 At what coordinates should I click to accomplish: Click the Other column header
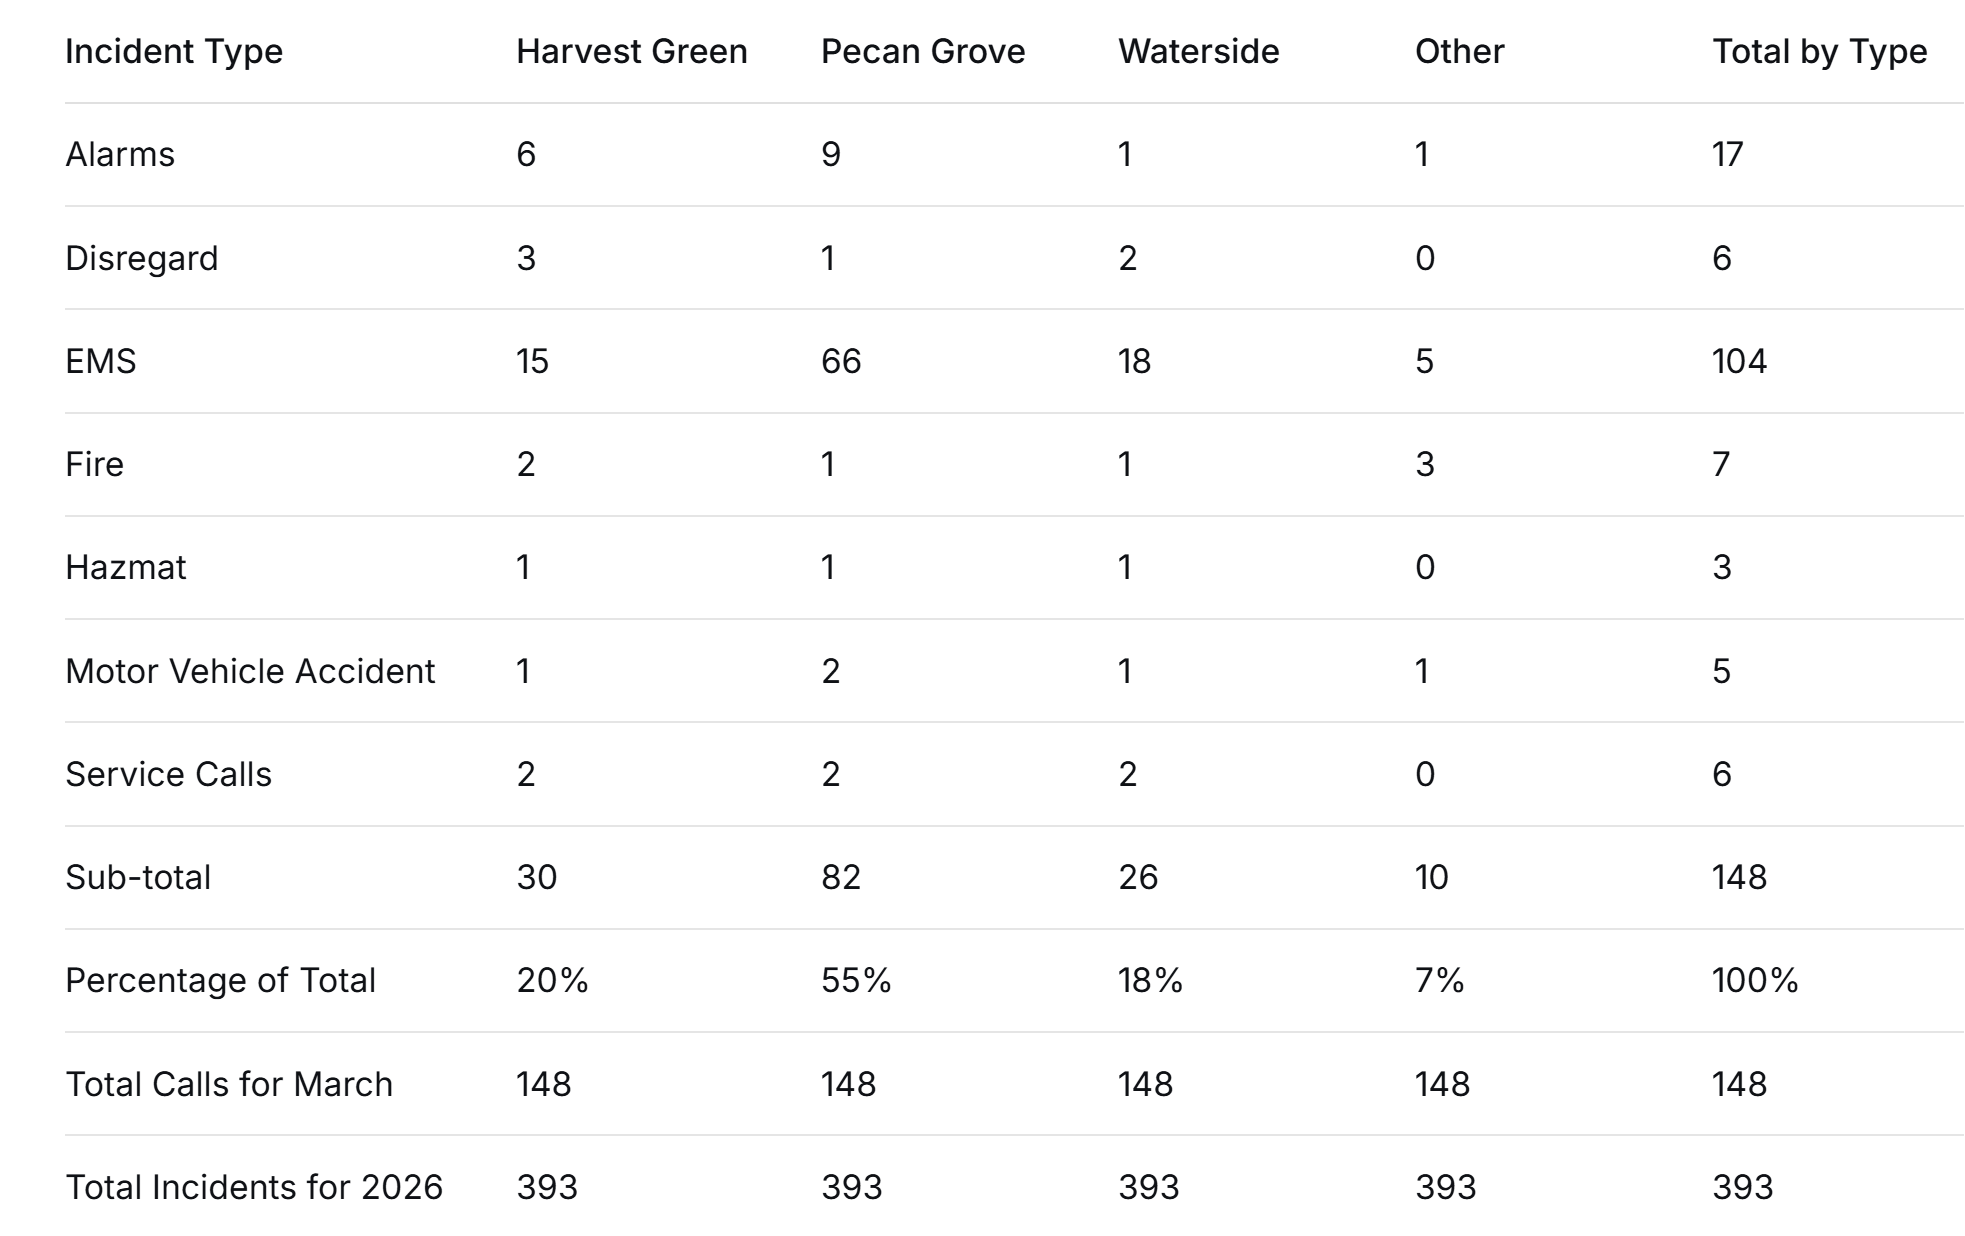pos(1458,51)
